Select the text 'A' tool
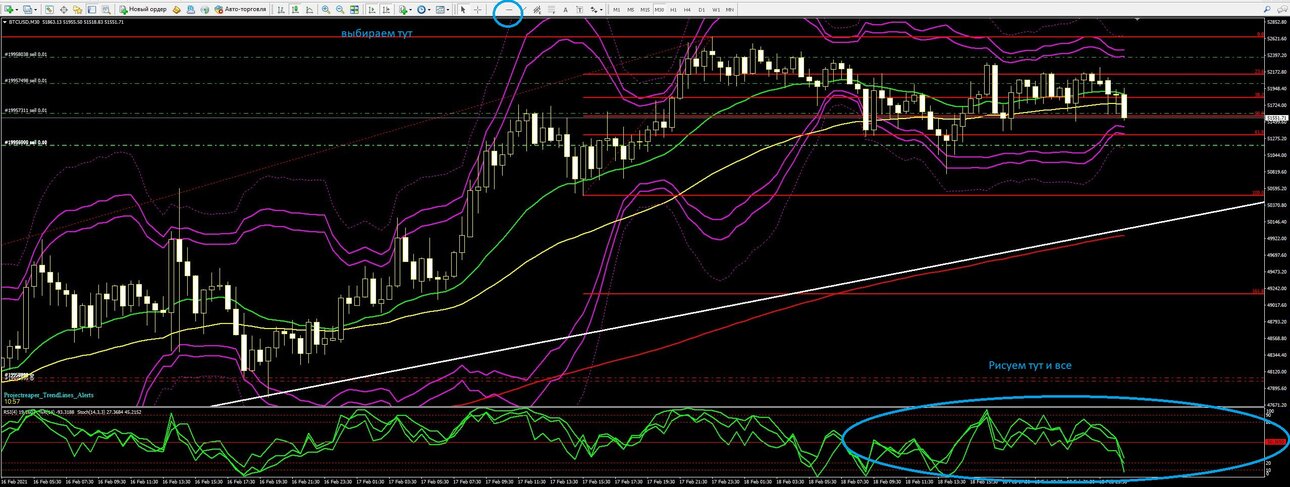 pos(566,9)
